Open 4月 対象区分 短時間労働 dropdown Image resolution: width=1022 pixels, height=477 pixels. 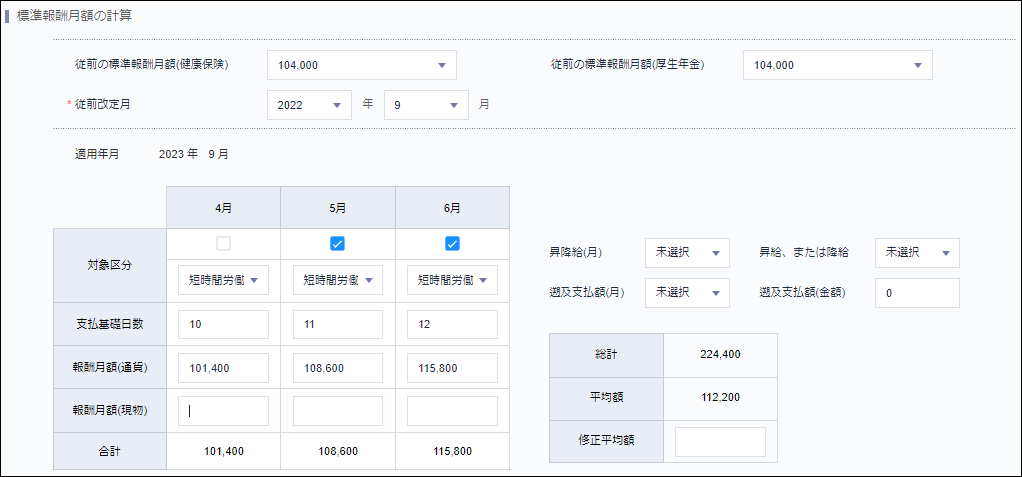click(223, 281)
